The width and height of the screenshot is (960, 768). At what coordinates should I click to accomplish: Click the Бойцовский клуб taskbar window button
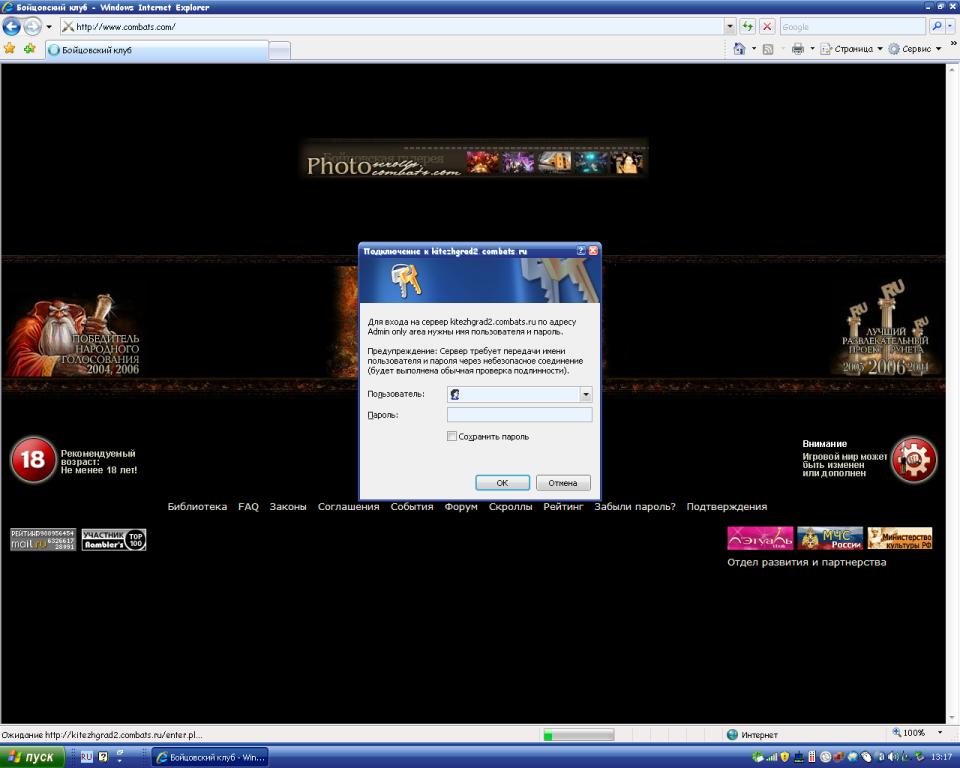210,758
